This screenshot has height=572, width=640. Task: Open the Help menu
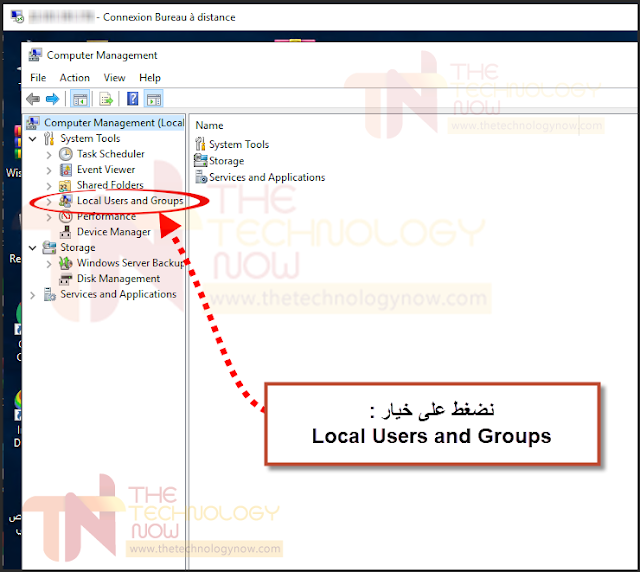click(150, 78)
